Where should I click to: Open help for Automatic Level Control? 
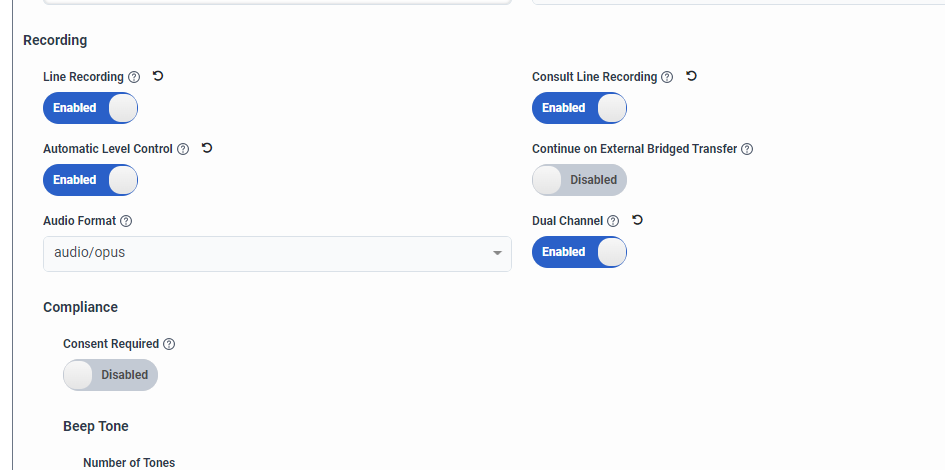[x=183, y=149]
